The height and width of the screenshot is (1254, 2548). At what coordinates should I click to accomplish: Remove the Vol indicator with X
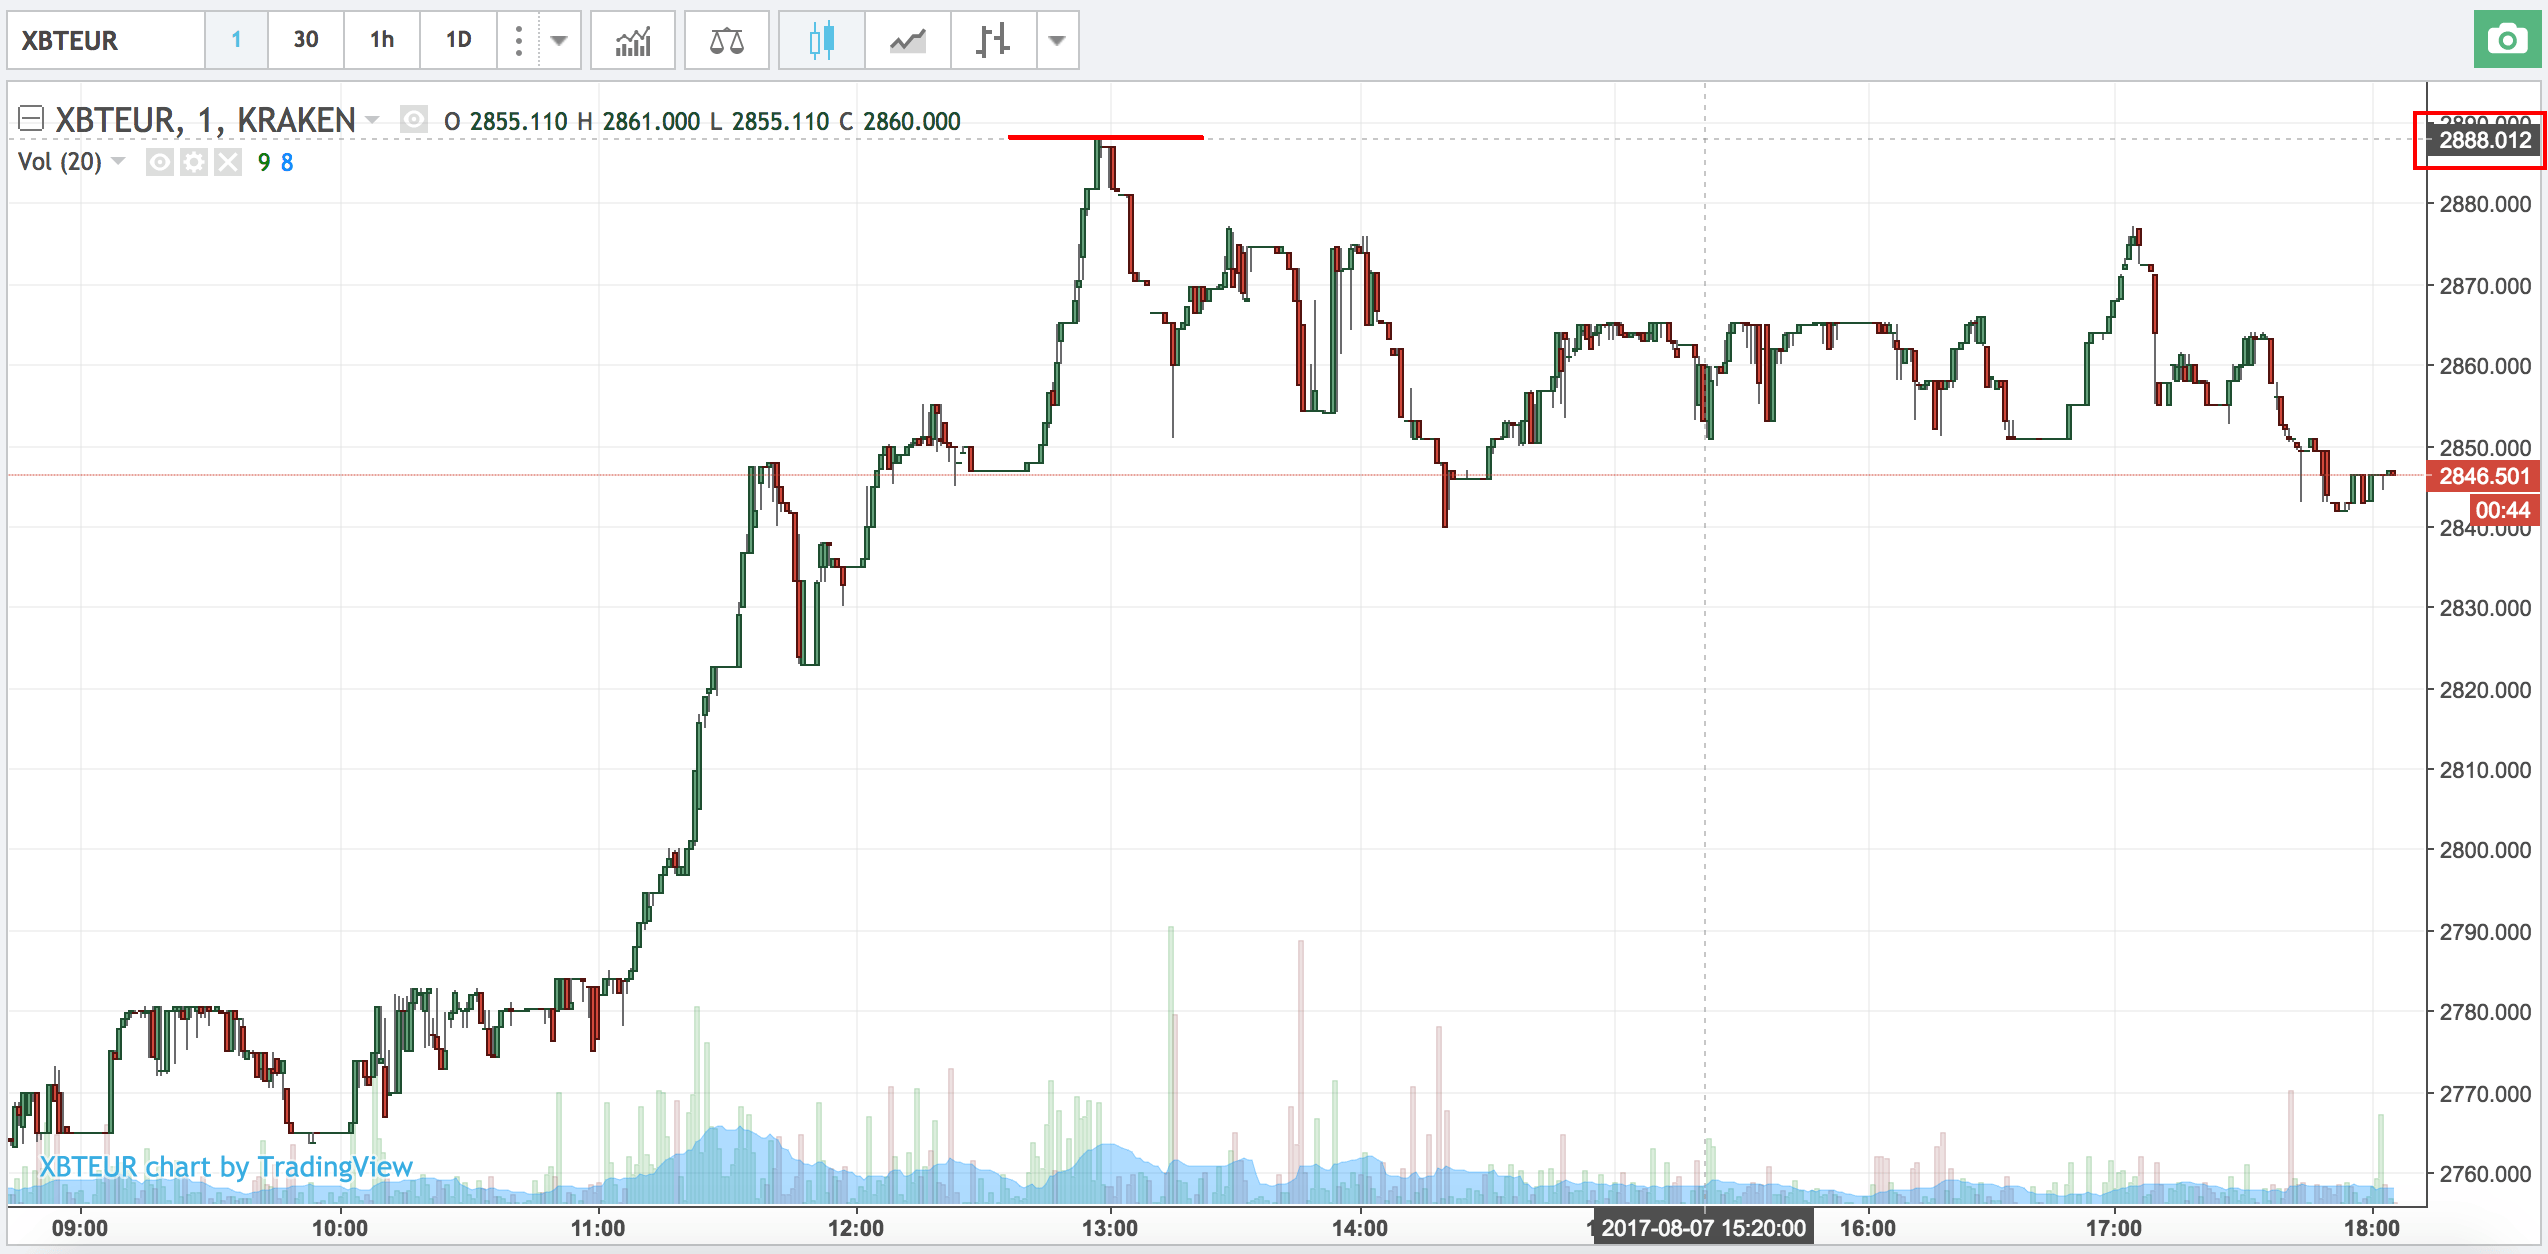point(228,162)
